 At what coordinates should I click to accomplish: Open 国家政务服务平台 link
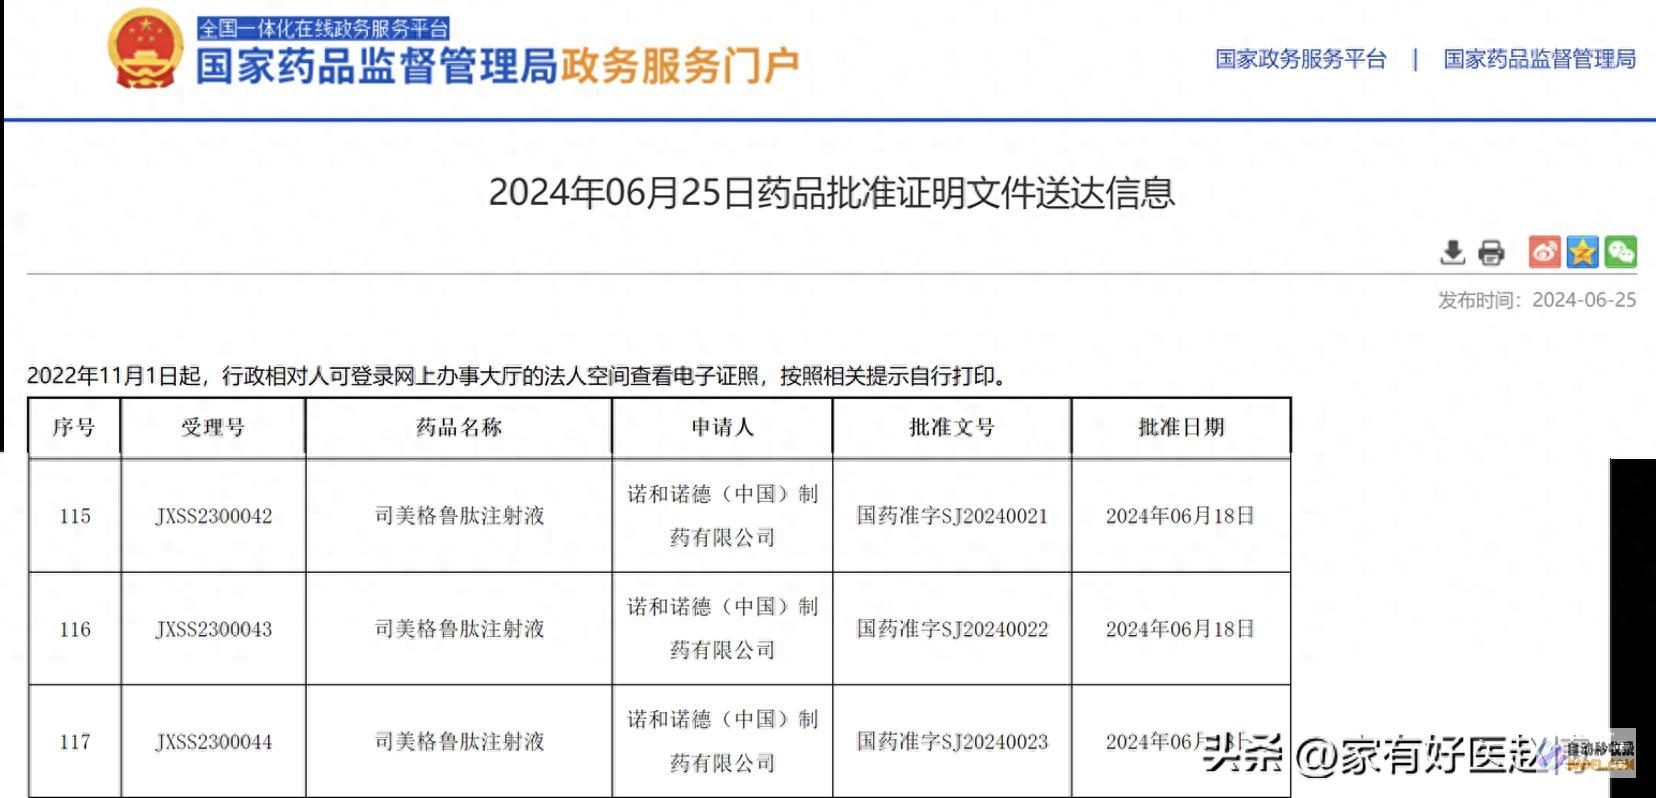point(1301,59)
